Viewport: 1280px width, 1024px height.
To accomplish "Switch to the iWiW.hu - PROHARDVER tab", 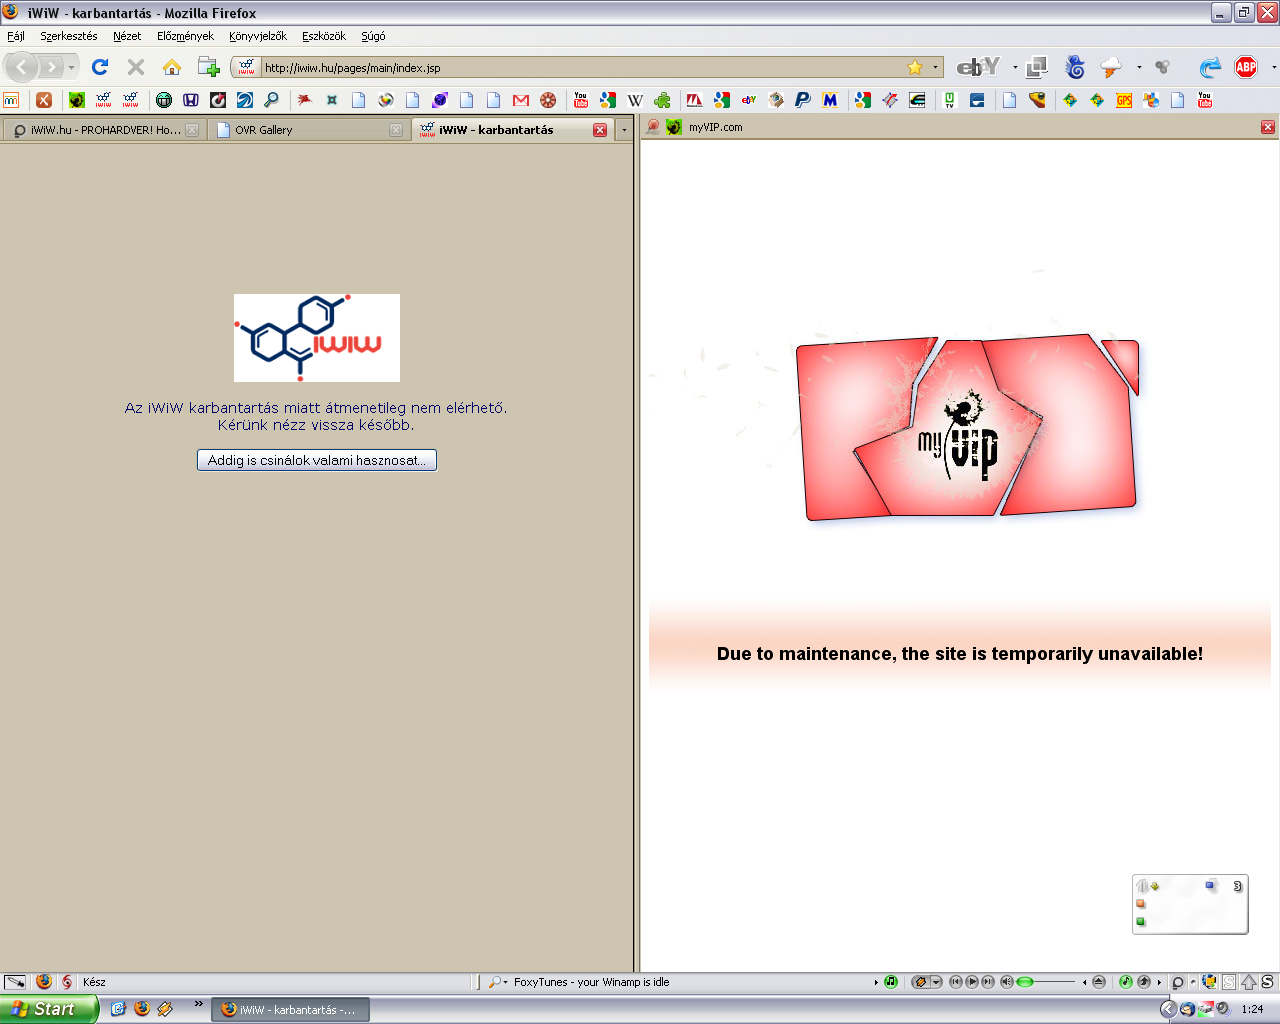I will click(104, 130).
